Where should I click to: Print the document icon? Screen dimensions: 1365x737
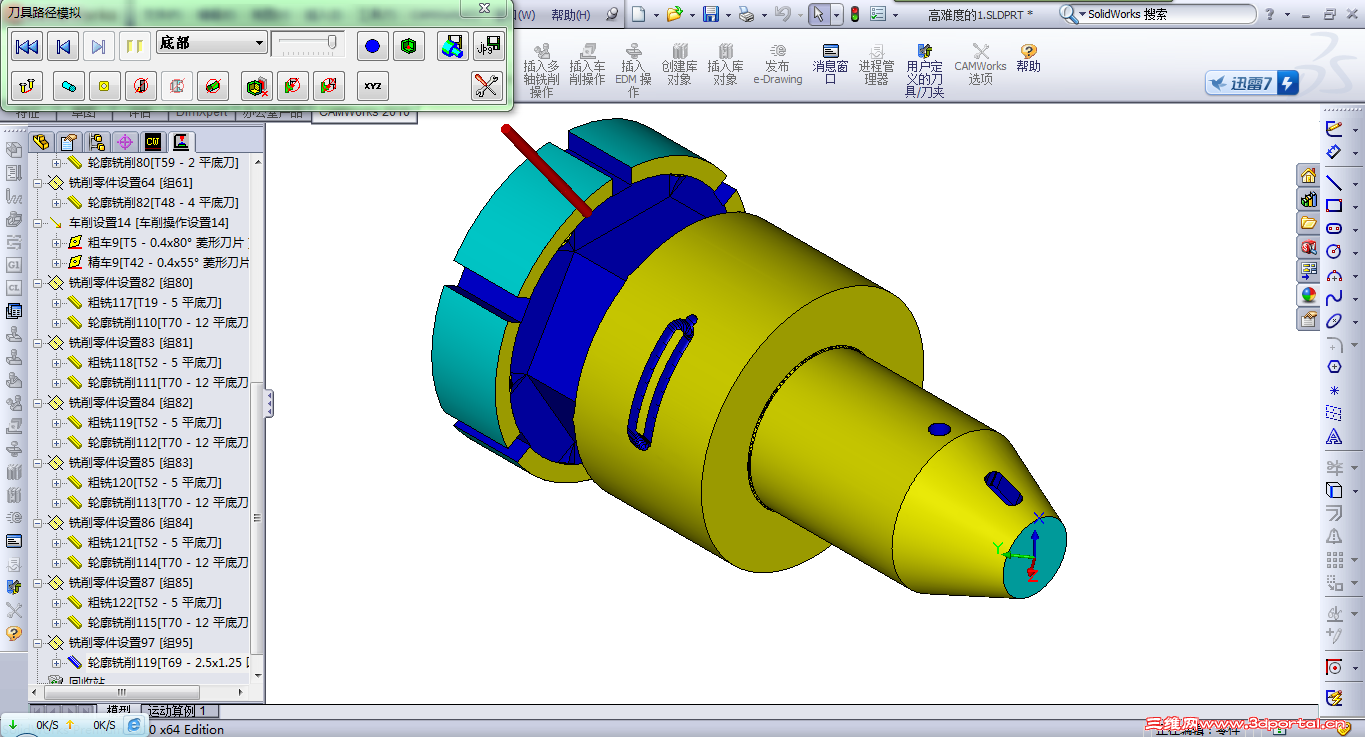pos(746,14)
